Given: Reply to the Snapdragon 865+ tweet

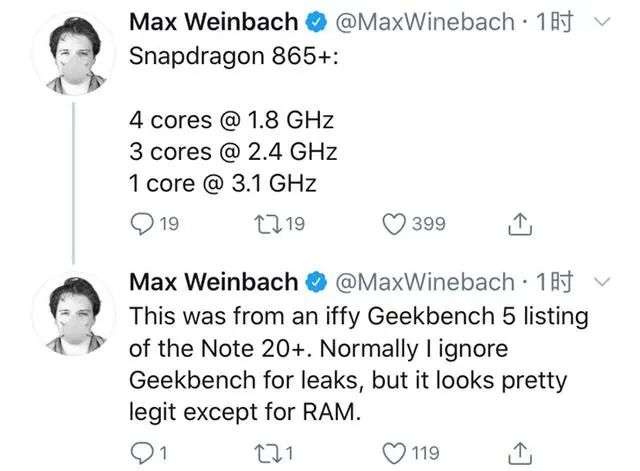Looking at the screenshot, I should (x=141, y=225).
